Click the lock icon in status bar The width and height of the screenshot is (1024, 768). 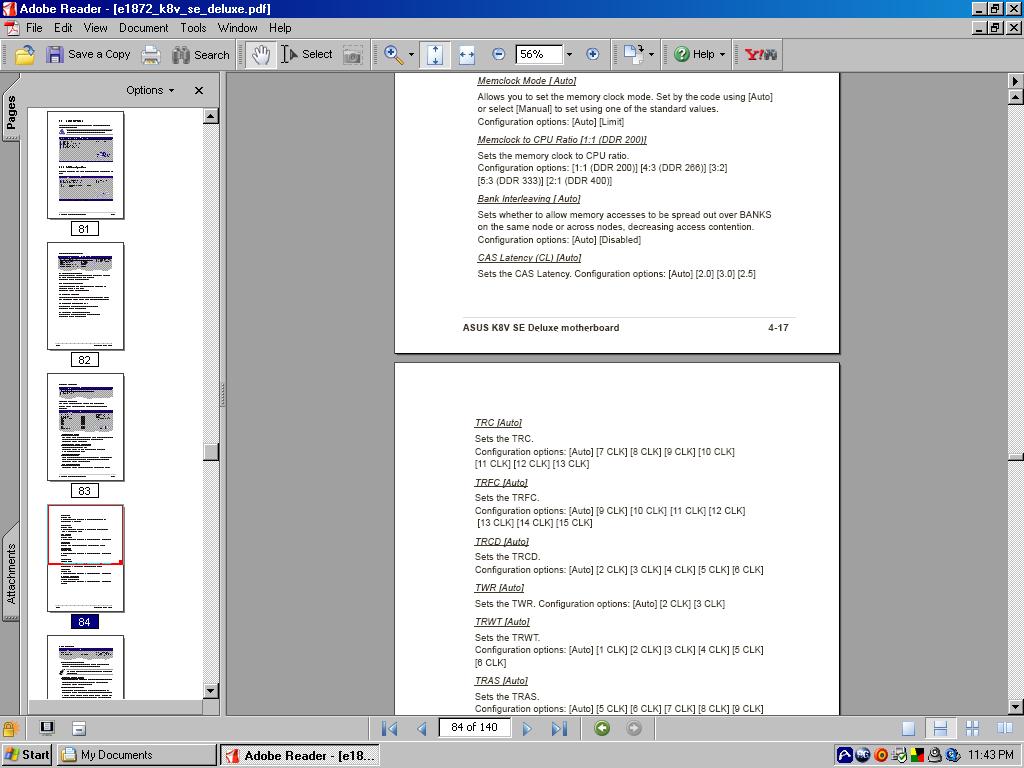coord(10,729)
